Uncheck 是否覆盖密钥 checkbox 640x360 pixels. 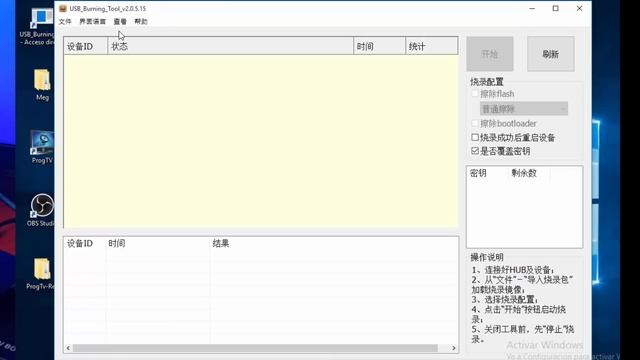point(475,151)
